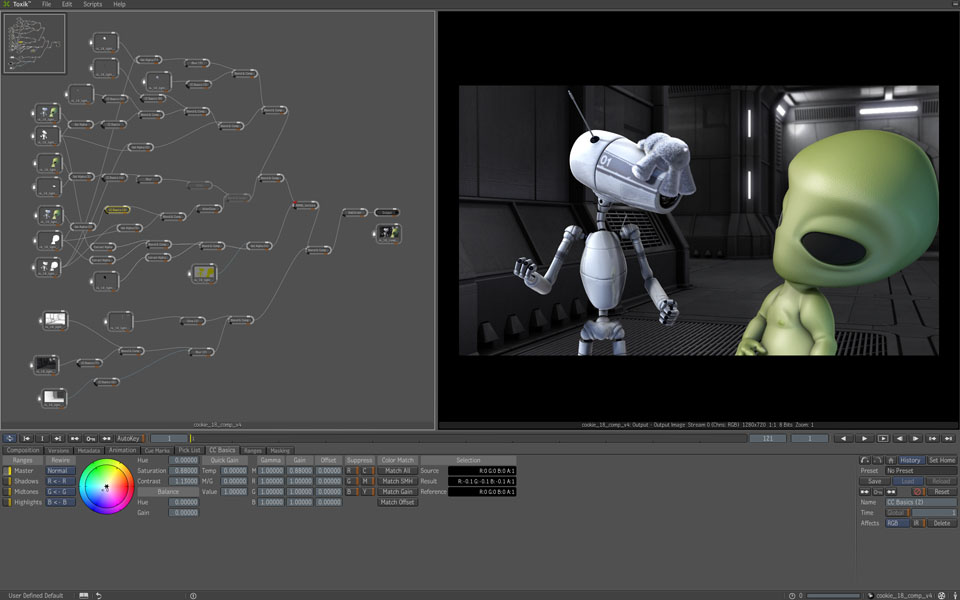Click the set keyframe key icon
The width and height of the screenshot is (960, 600).
click(90, 438)
